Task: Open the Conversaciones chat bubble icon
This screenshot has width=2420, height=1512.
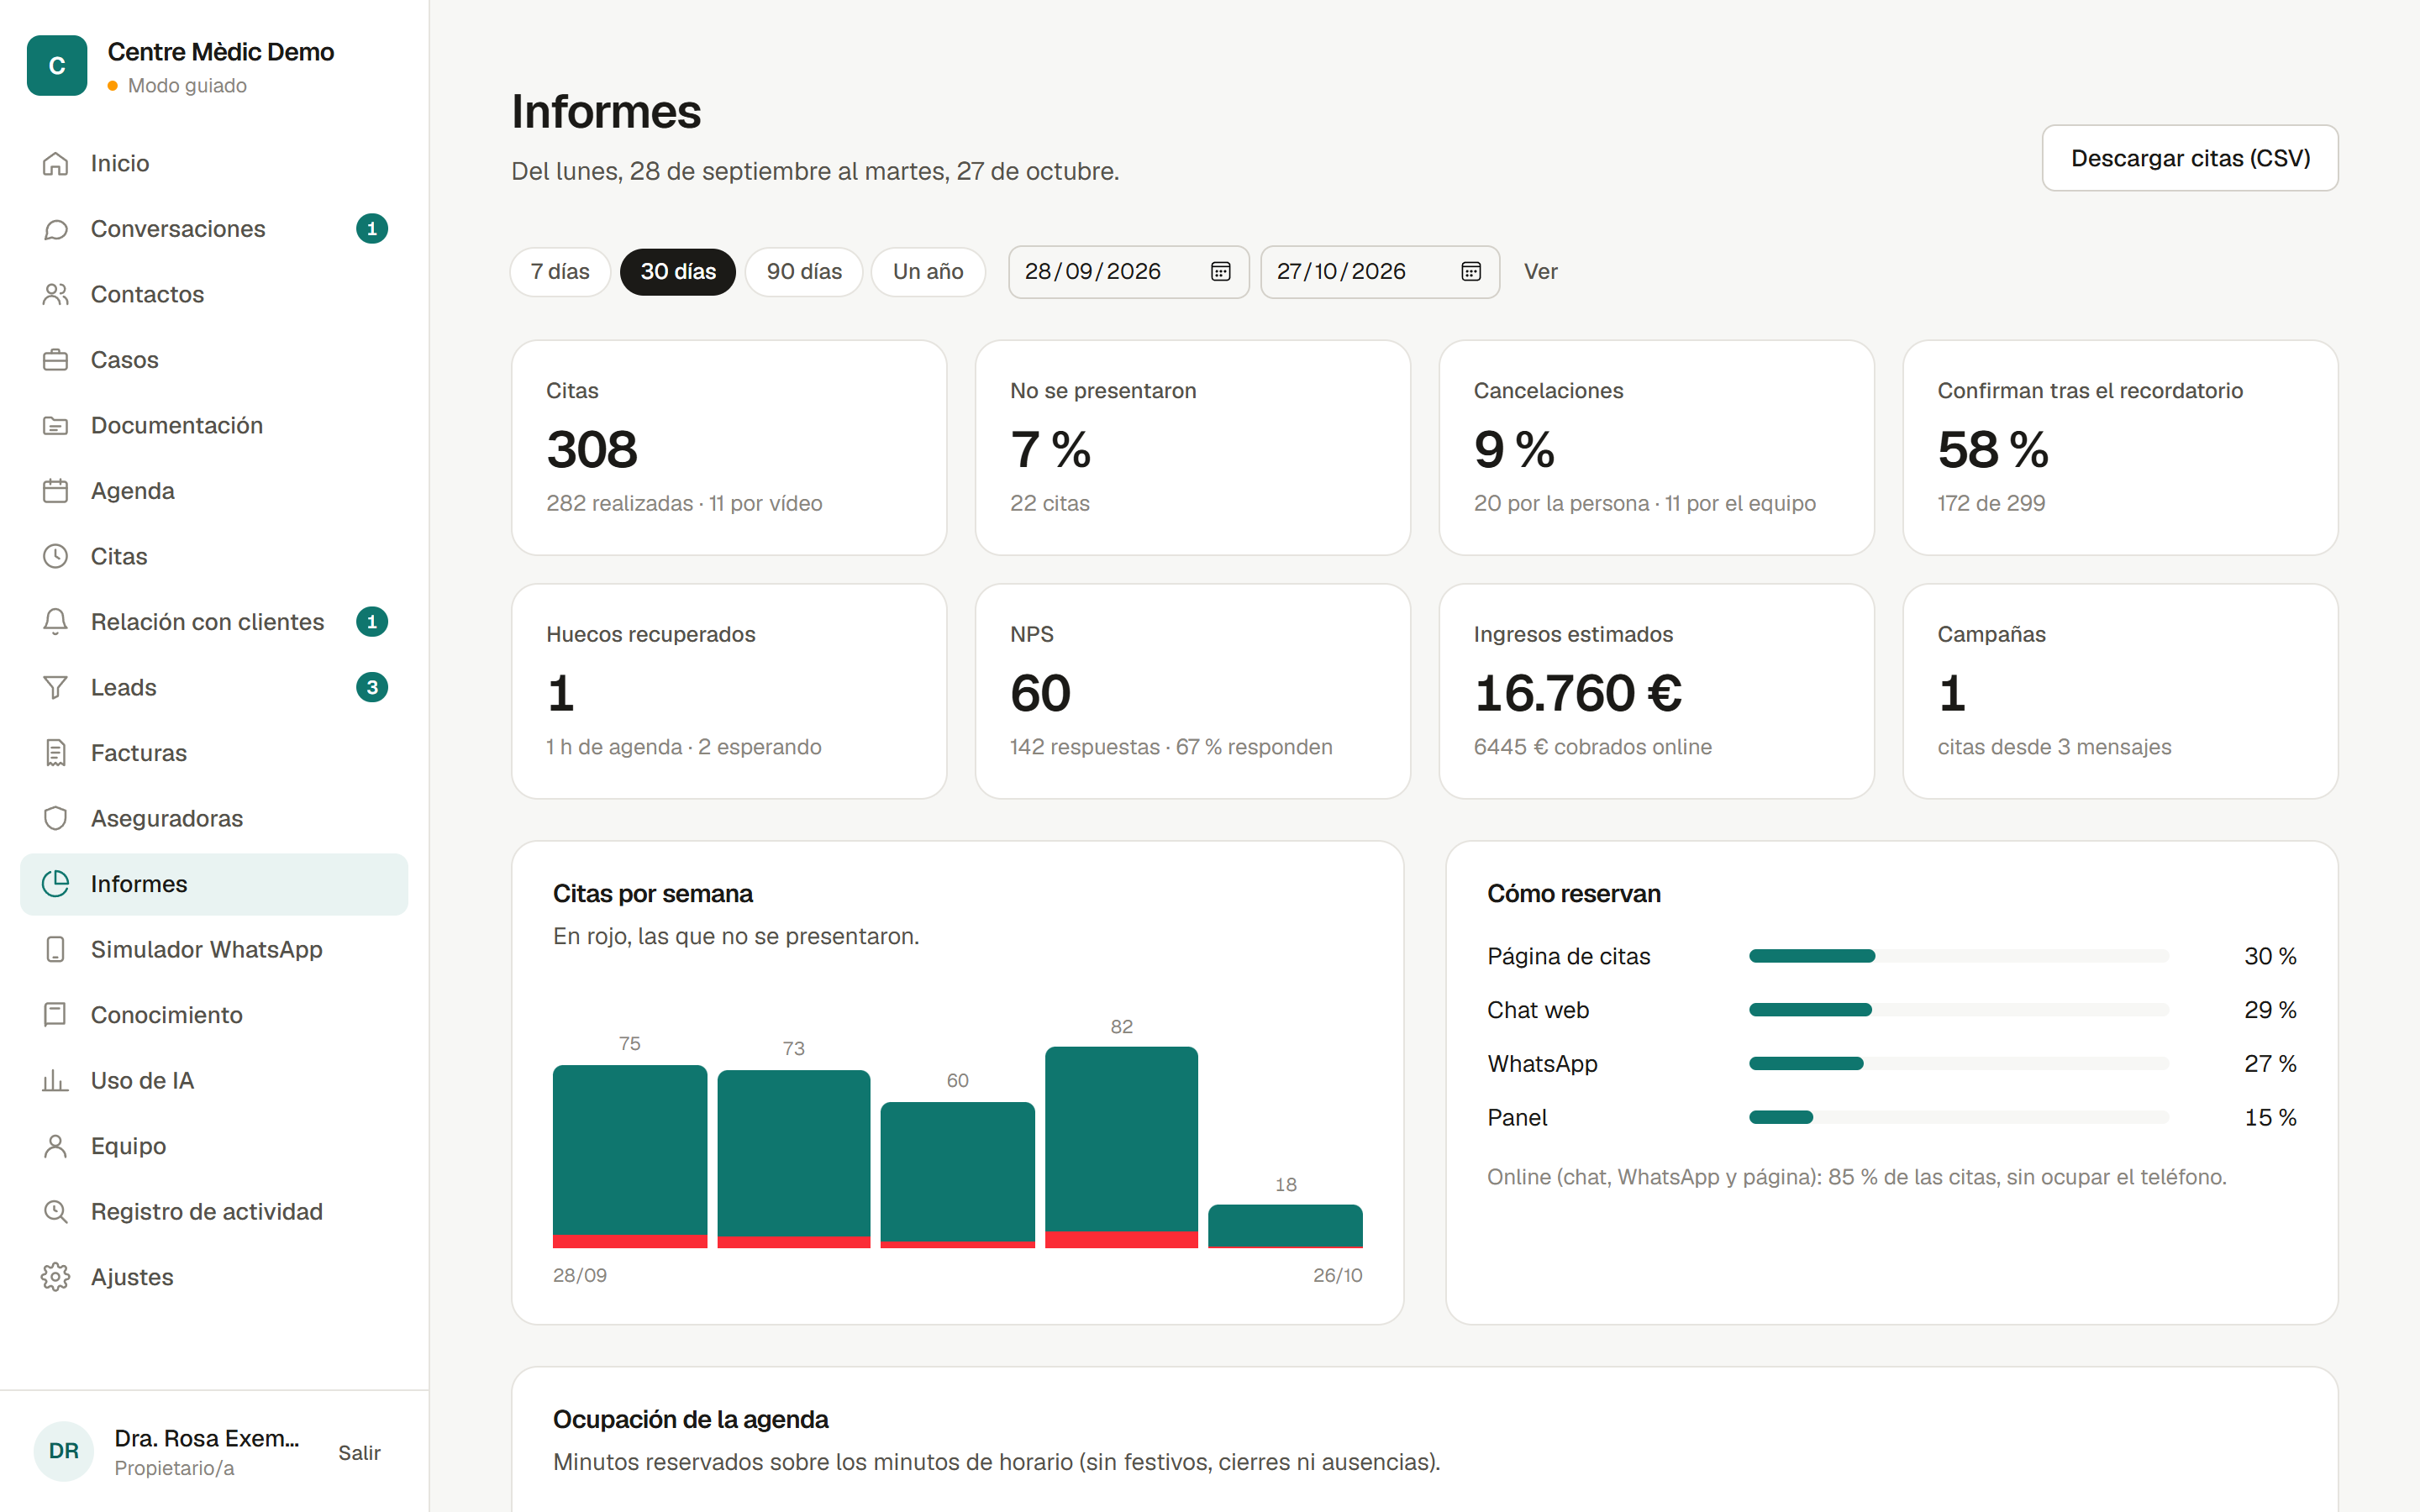Action: point(56,229)
